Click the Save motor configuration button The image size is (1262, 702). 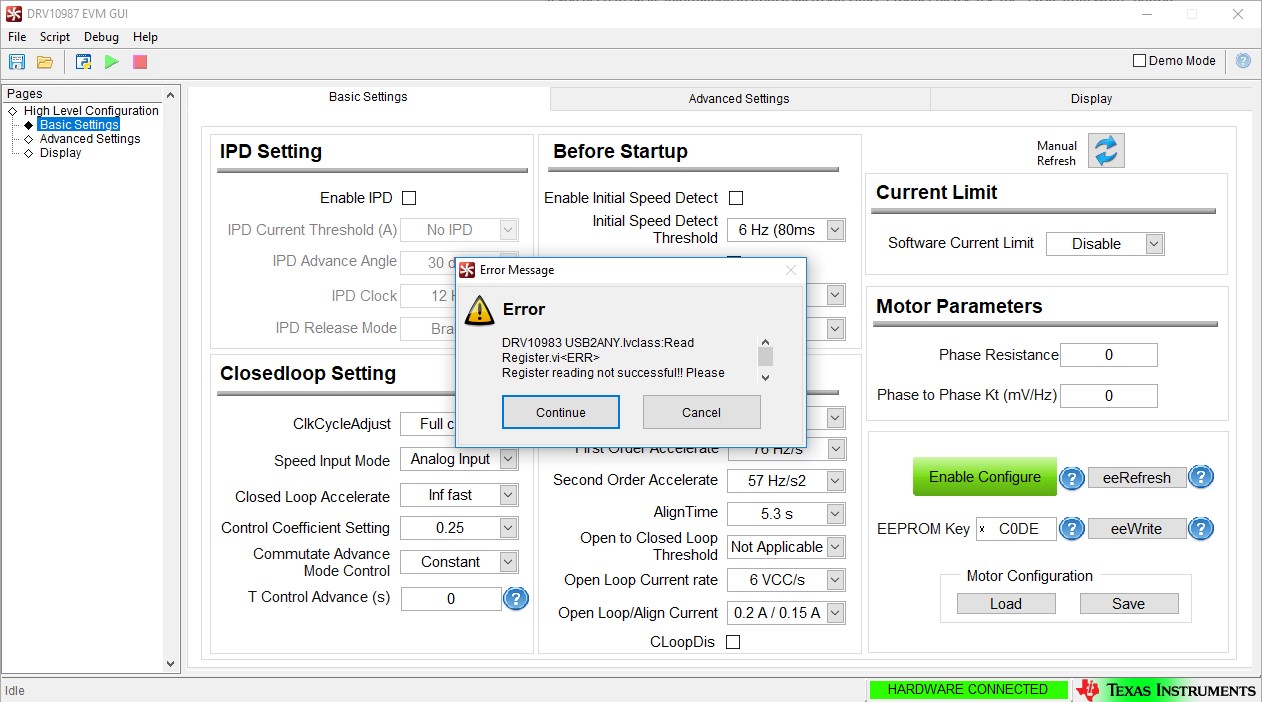1129,604
